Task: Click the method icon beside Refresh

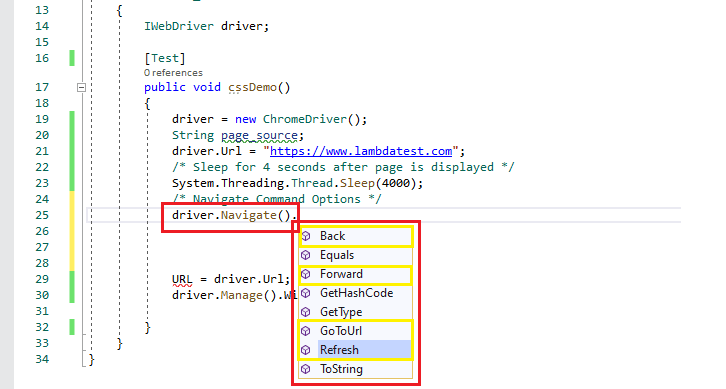Action: click(306, 350)
